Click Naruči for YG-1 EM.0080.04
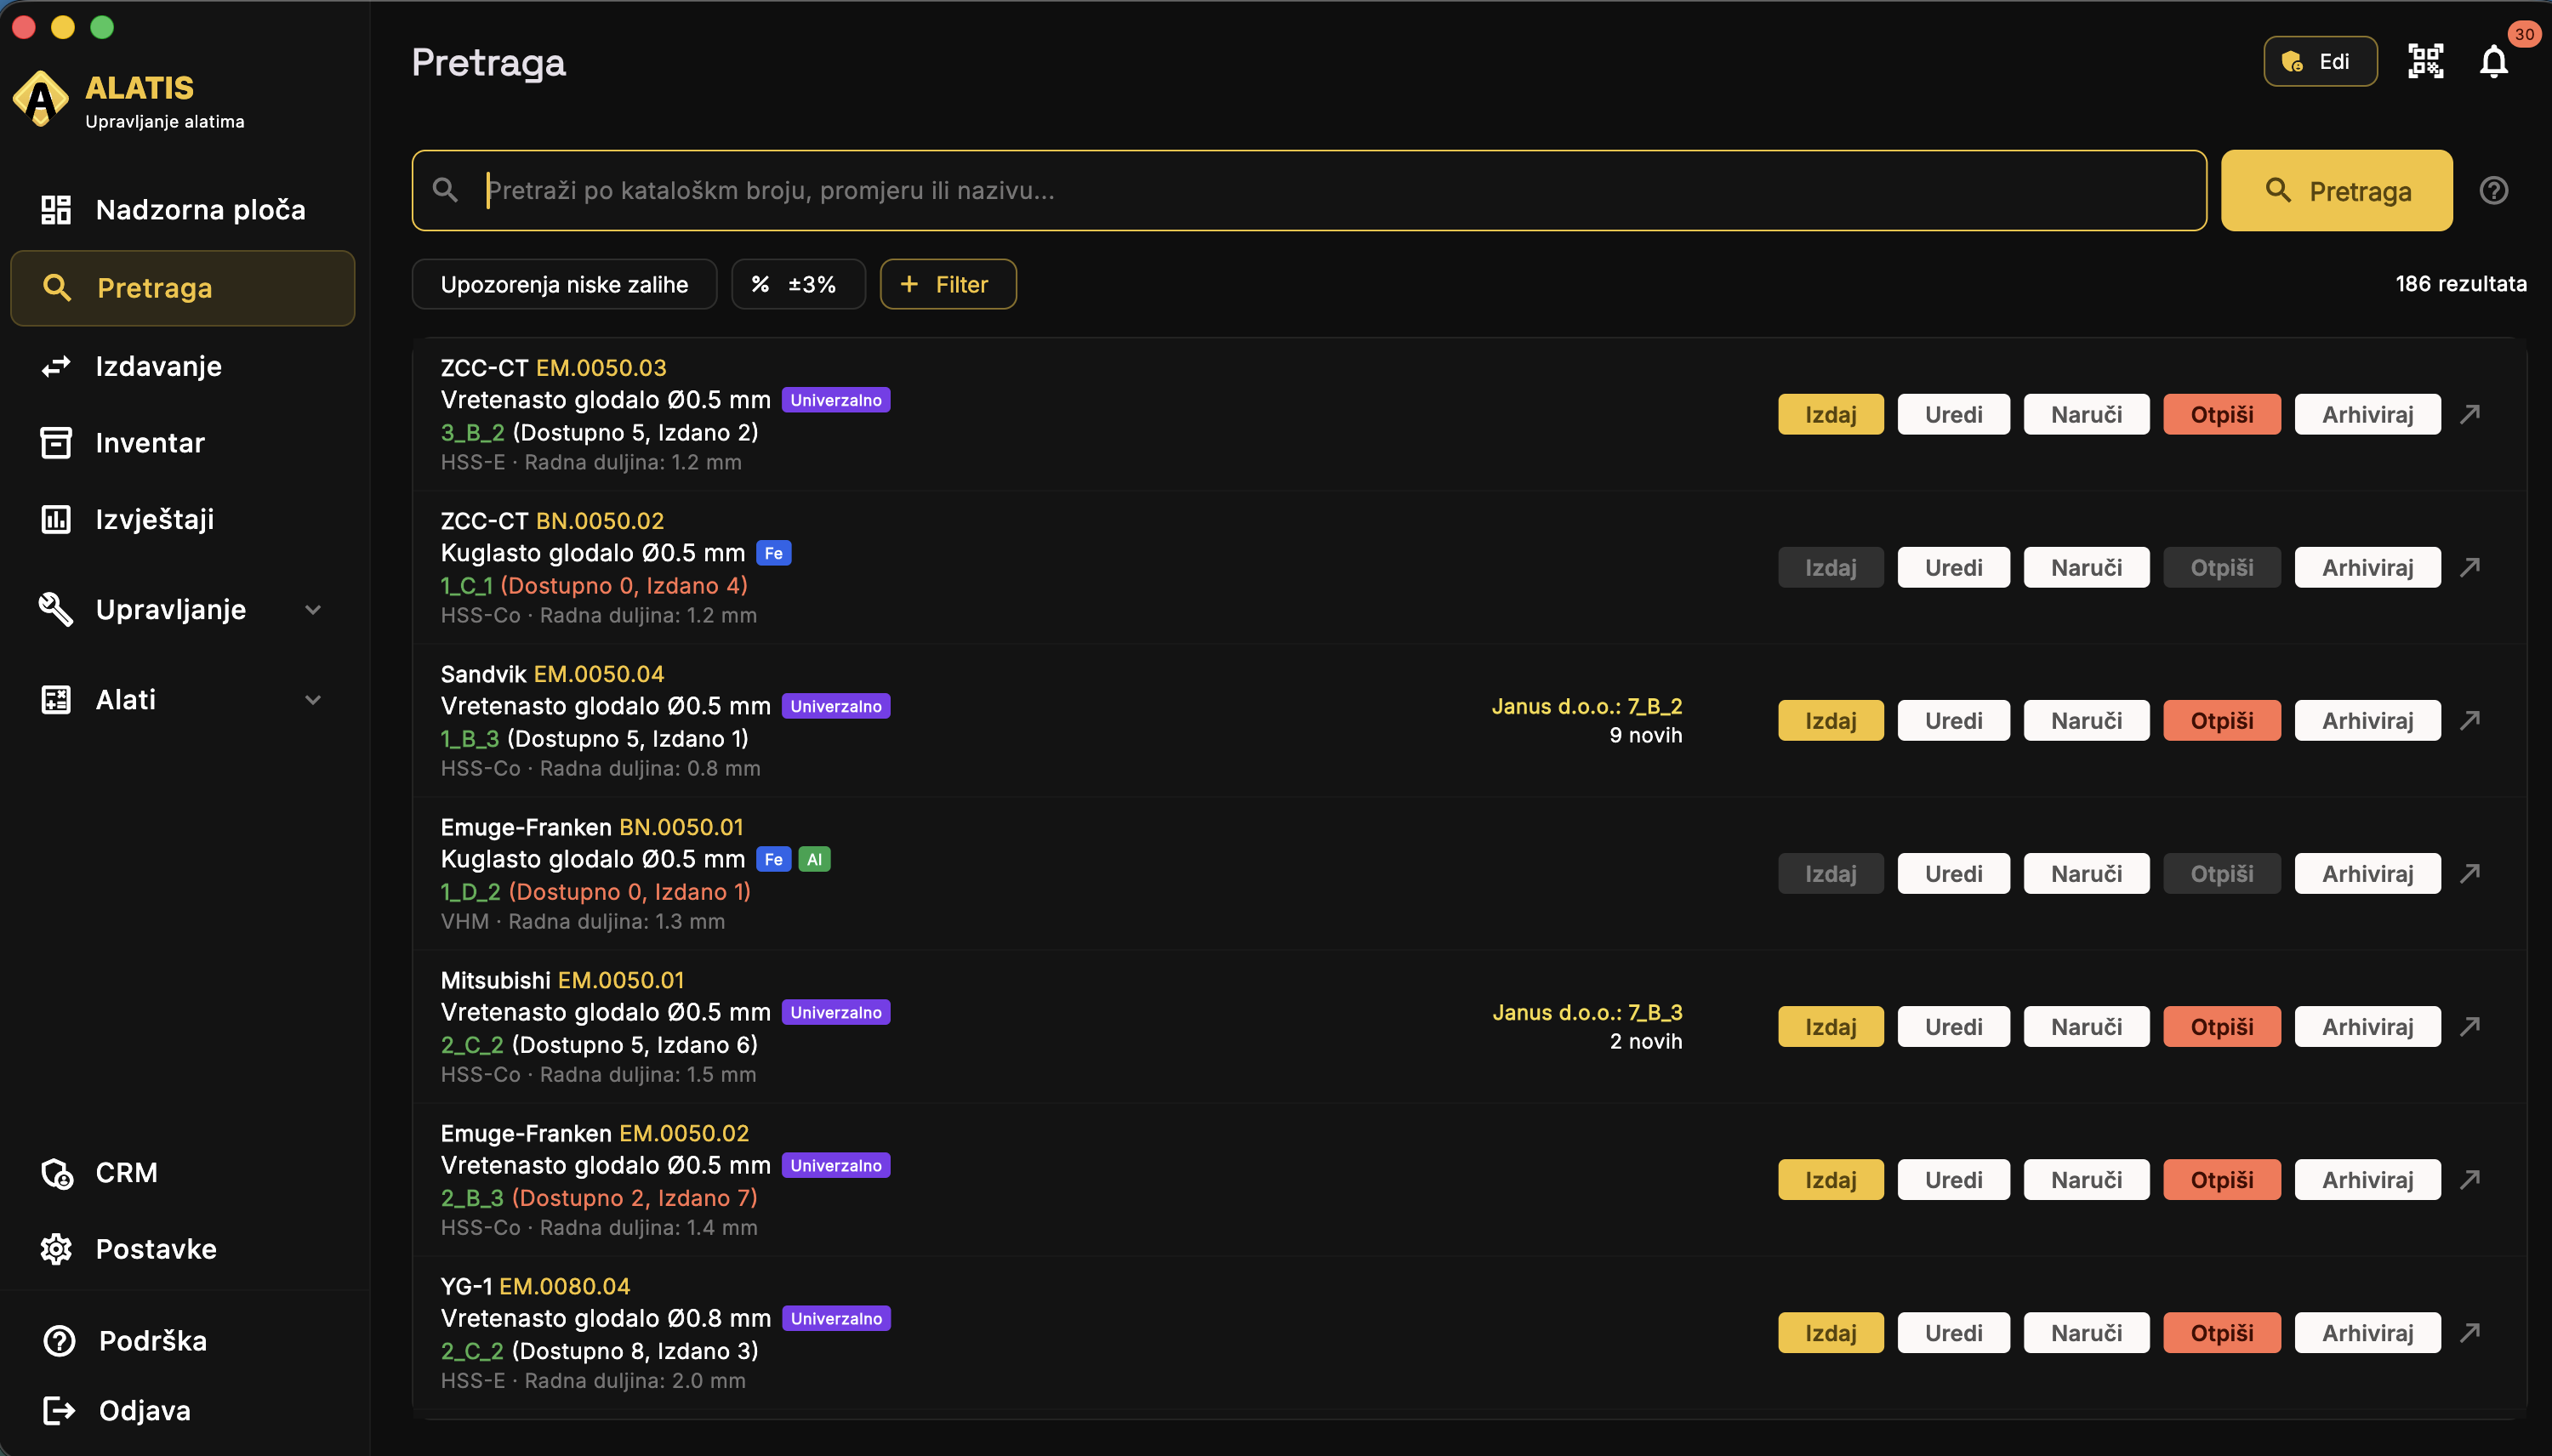 (2086, 1332)
